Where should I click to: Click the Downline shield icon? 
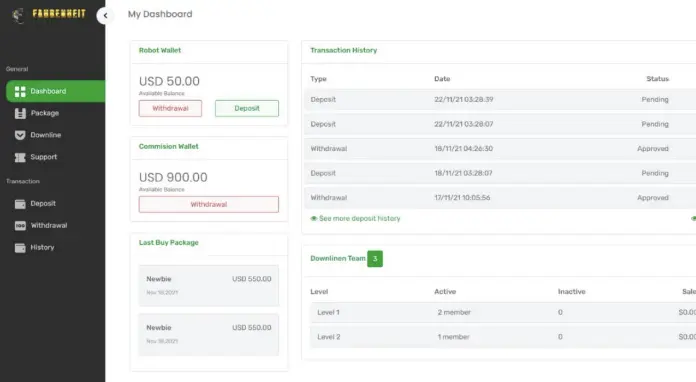[x=20, y=135]
